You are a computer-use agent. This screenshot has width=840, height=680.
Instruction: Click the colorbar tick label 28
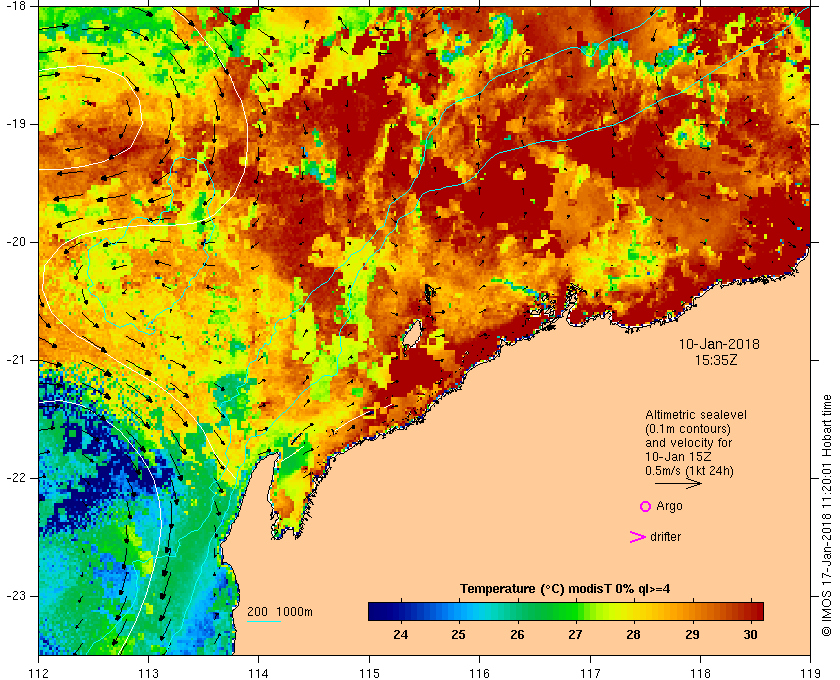[634, 634]
